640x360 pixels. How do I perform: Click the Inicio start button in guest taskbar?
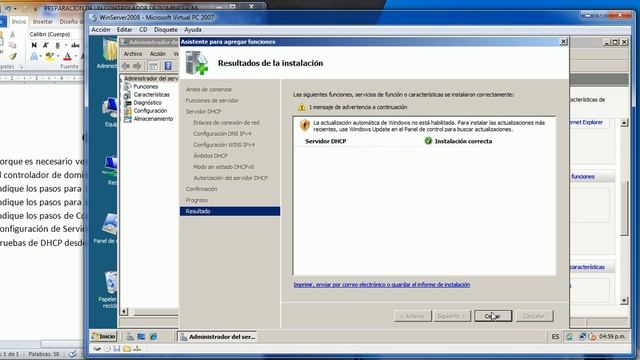click(104, 336)
